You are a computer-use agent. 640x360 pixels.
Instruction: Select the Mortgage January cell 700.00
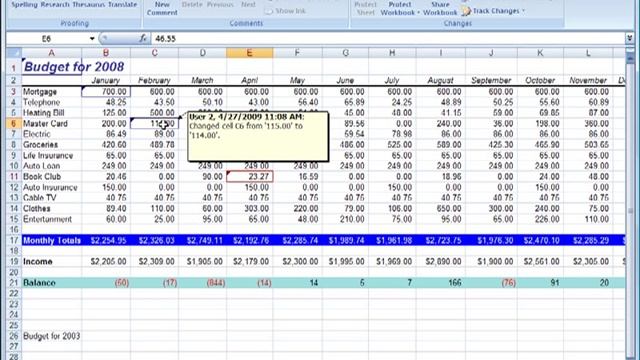coord(106,91)
